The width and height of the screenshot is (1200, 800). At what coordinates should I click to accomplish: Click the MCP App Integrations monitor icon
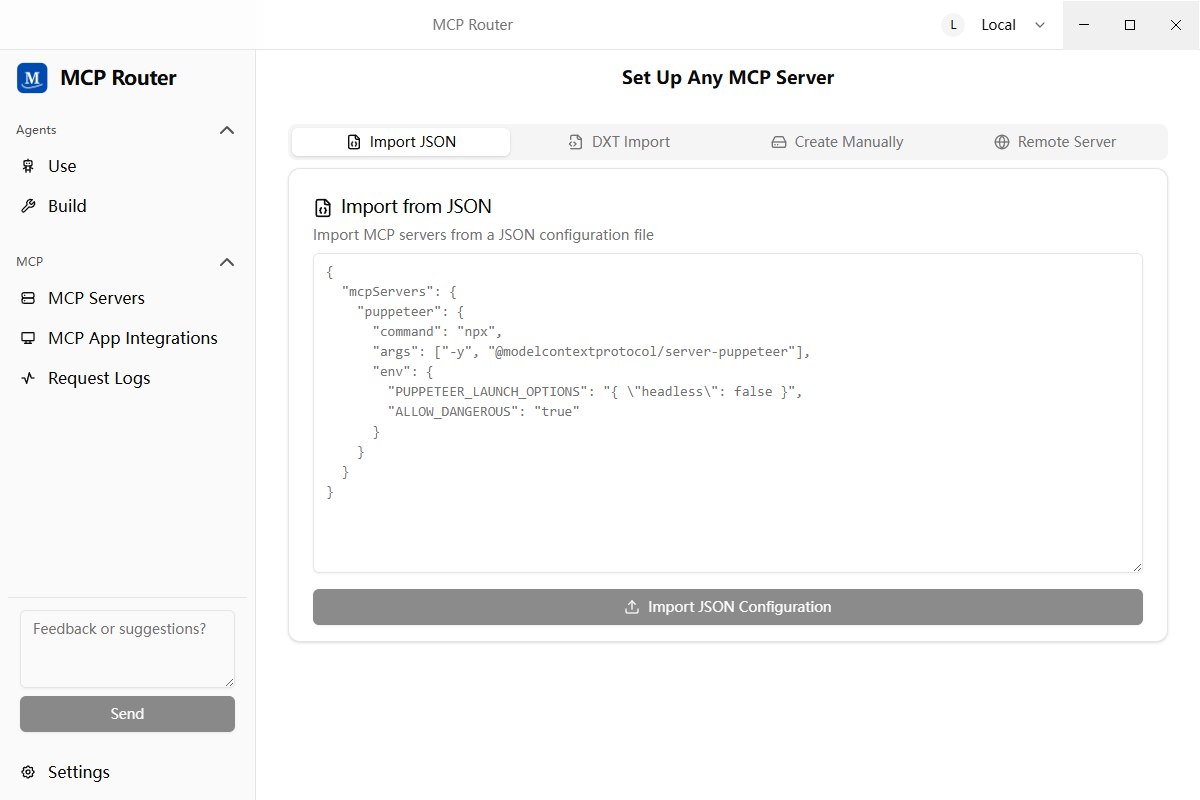tap(28, 338)
